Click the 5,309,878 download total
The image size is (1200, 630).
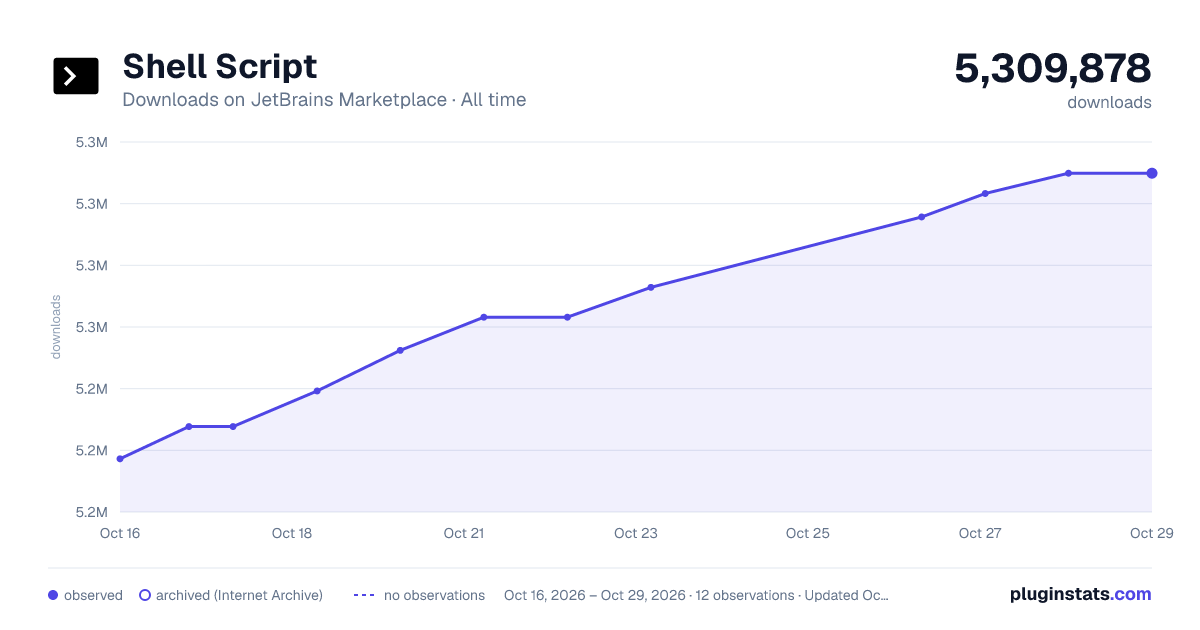click(1053, 68)
